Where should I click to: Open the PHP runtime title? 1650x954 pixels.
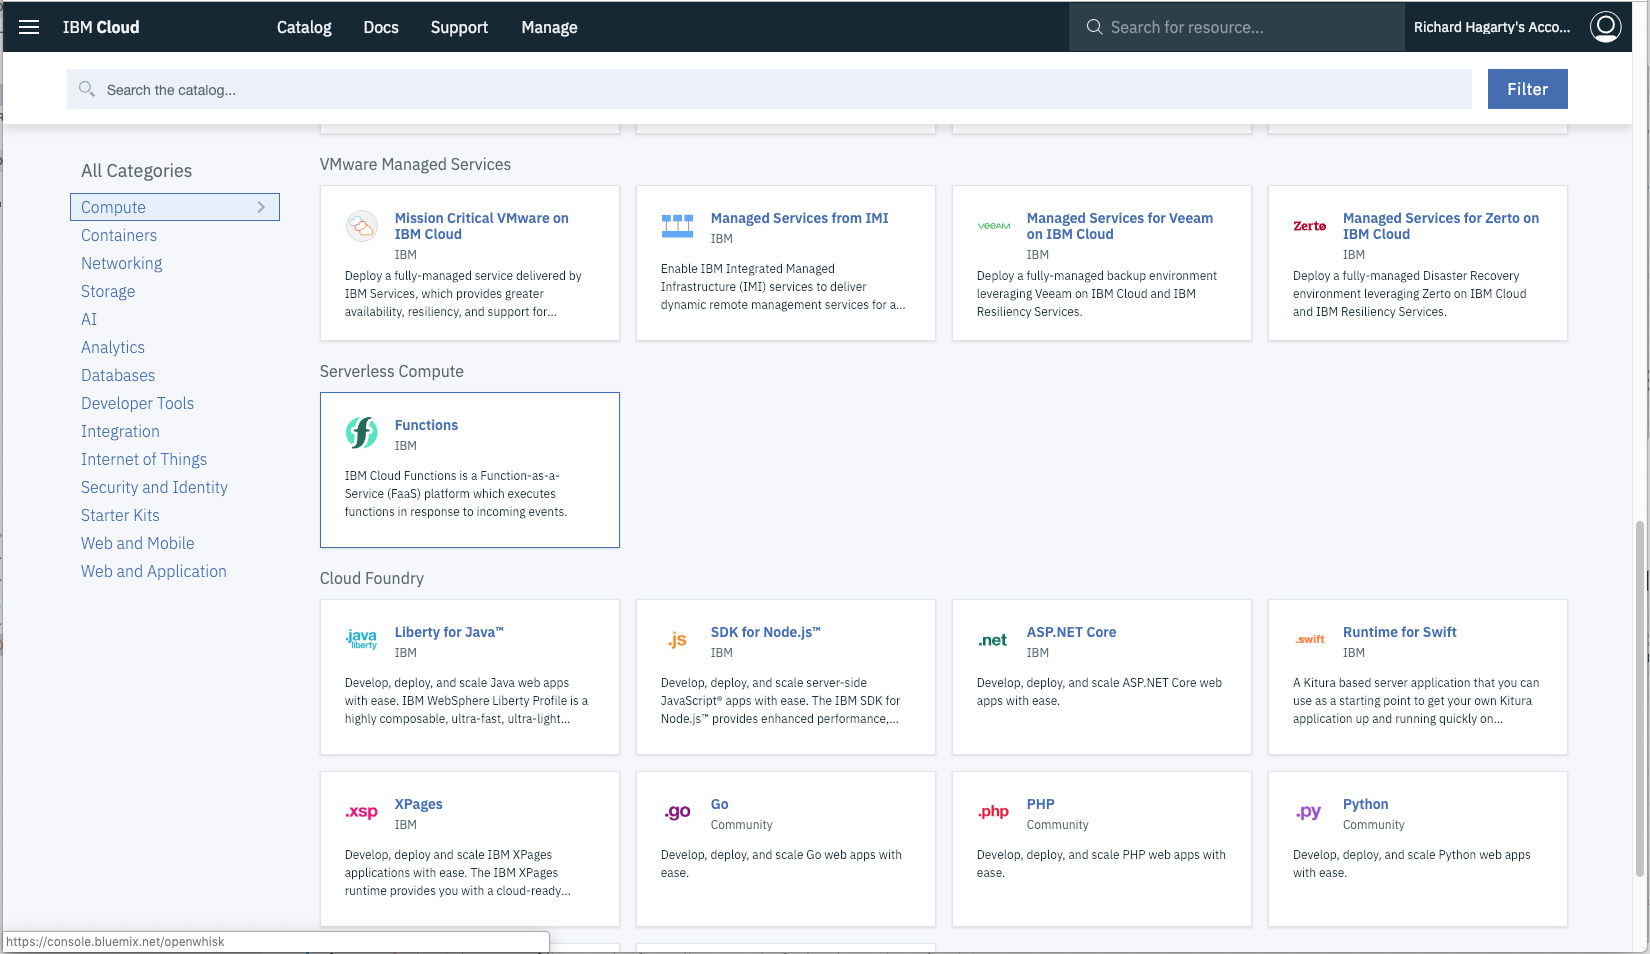click(x=1040, y=804)
